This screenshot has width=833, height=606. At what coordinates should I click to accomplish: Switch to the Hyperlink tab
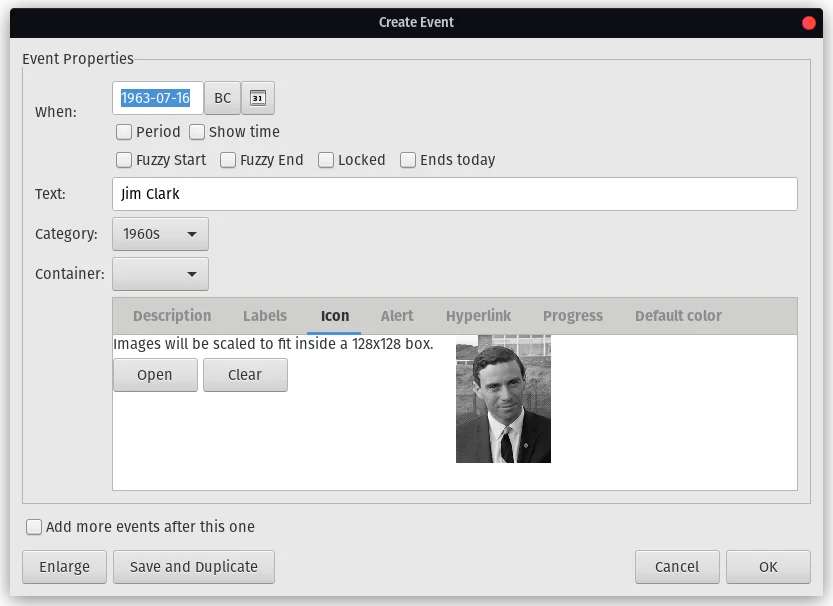[x=478, y=316]
